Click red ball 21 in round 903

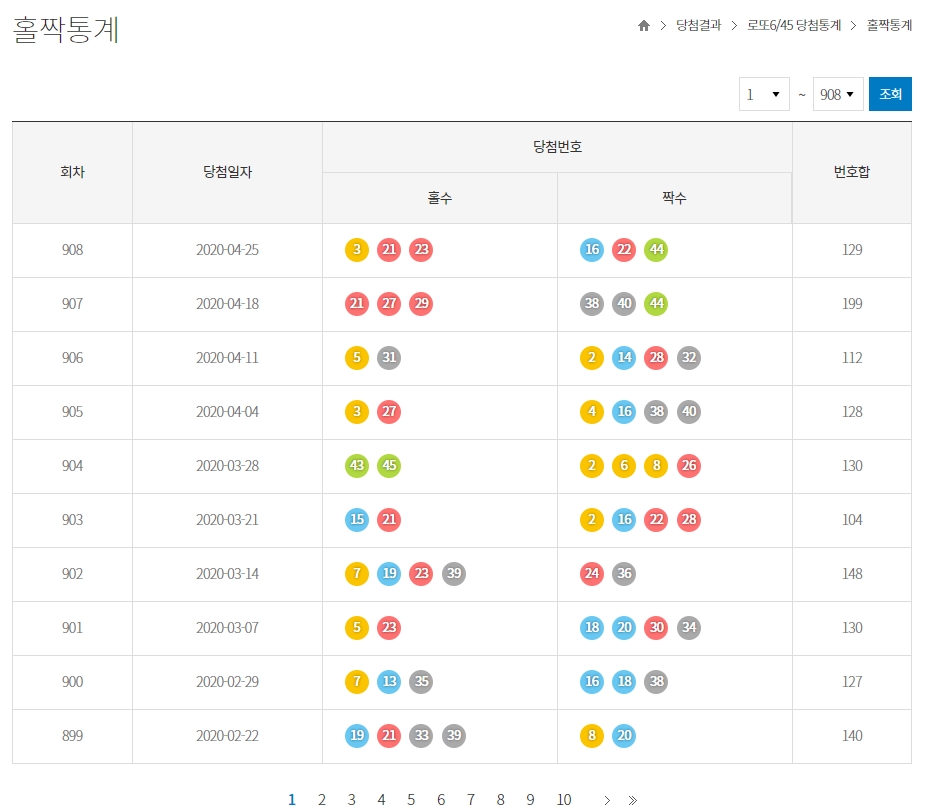coord(389,520)
